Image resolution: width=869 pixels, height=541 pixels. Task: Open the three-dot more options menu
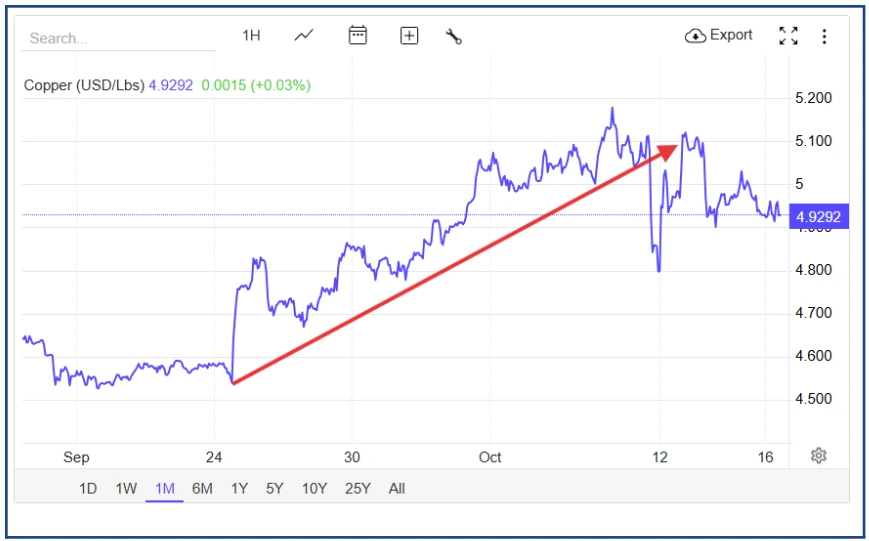tap(824, 36)
